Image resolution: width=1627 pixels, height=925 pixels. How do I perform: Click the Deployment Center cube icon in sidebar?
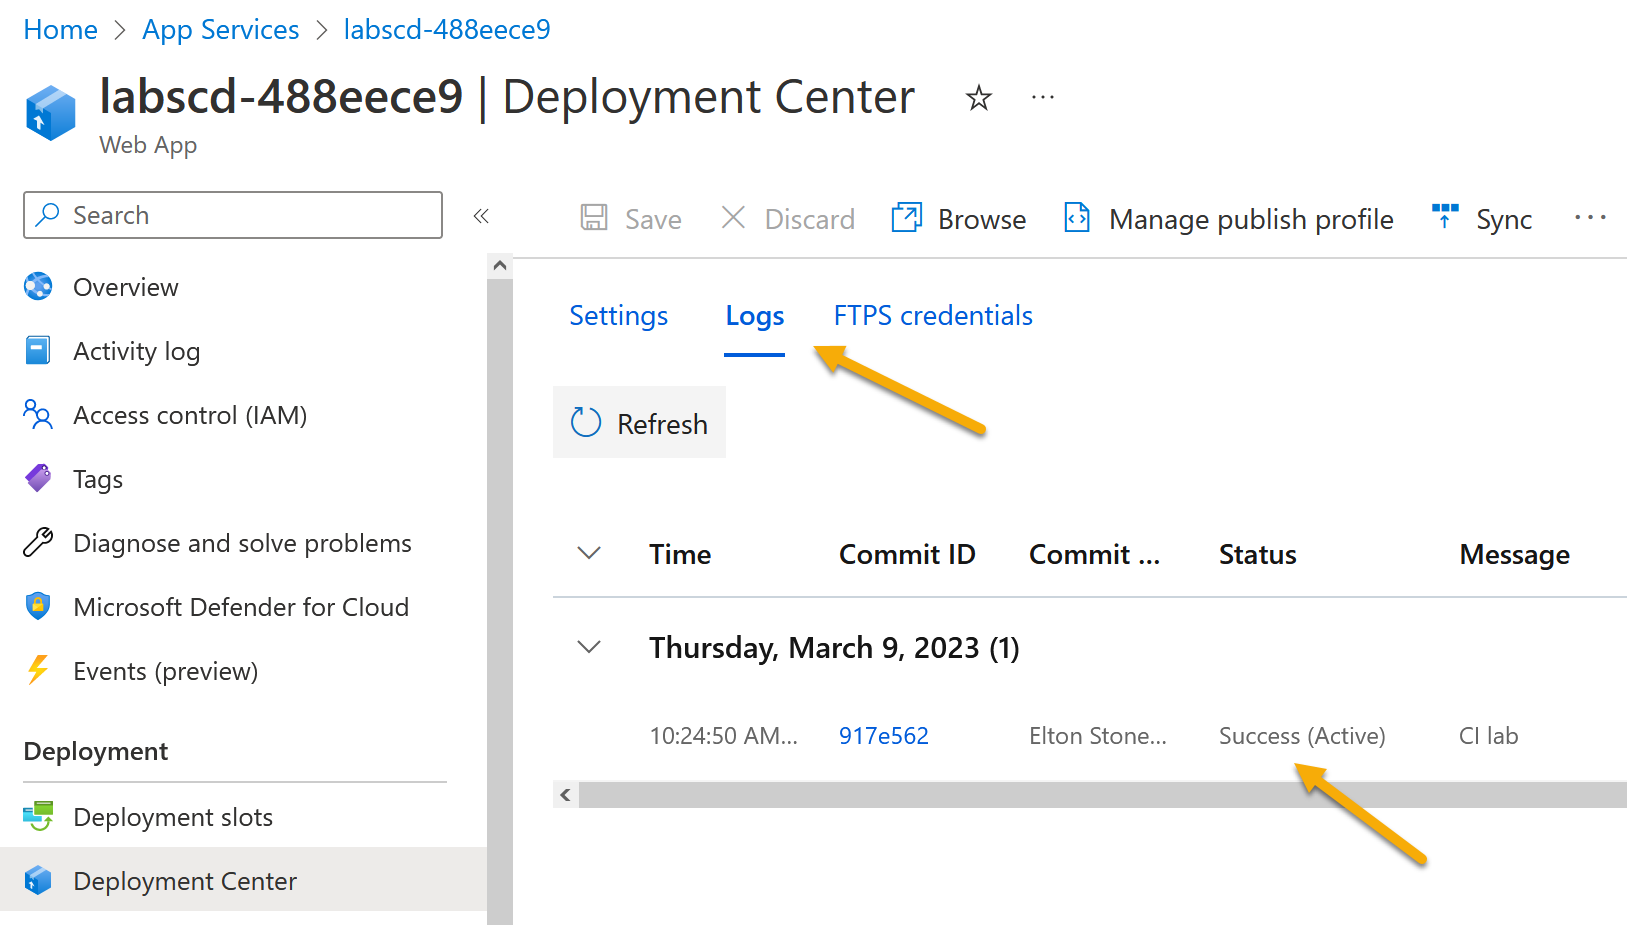click(38, 880)
